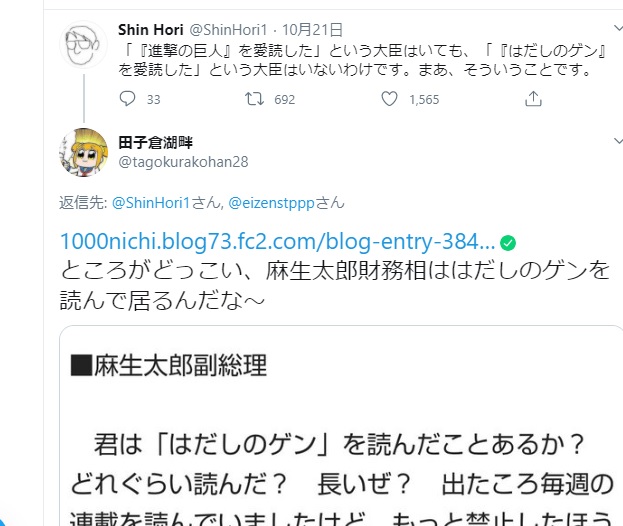Click the green verified check badge
The height and width of the screenshot is (526, 623).
point(508,243)
